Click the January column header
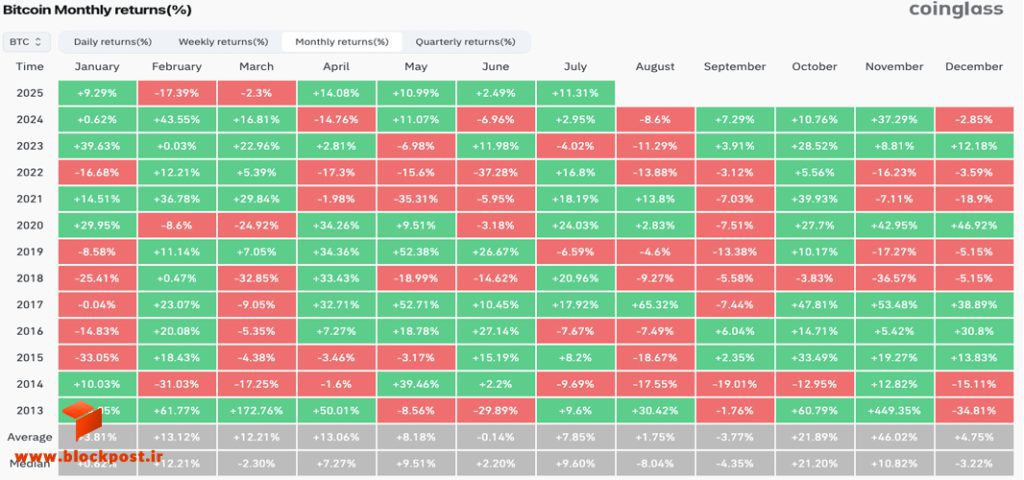The image size is (1024, 480). tap(97, 67)
